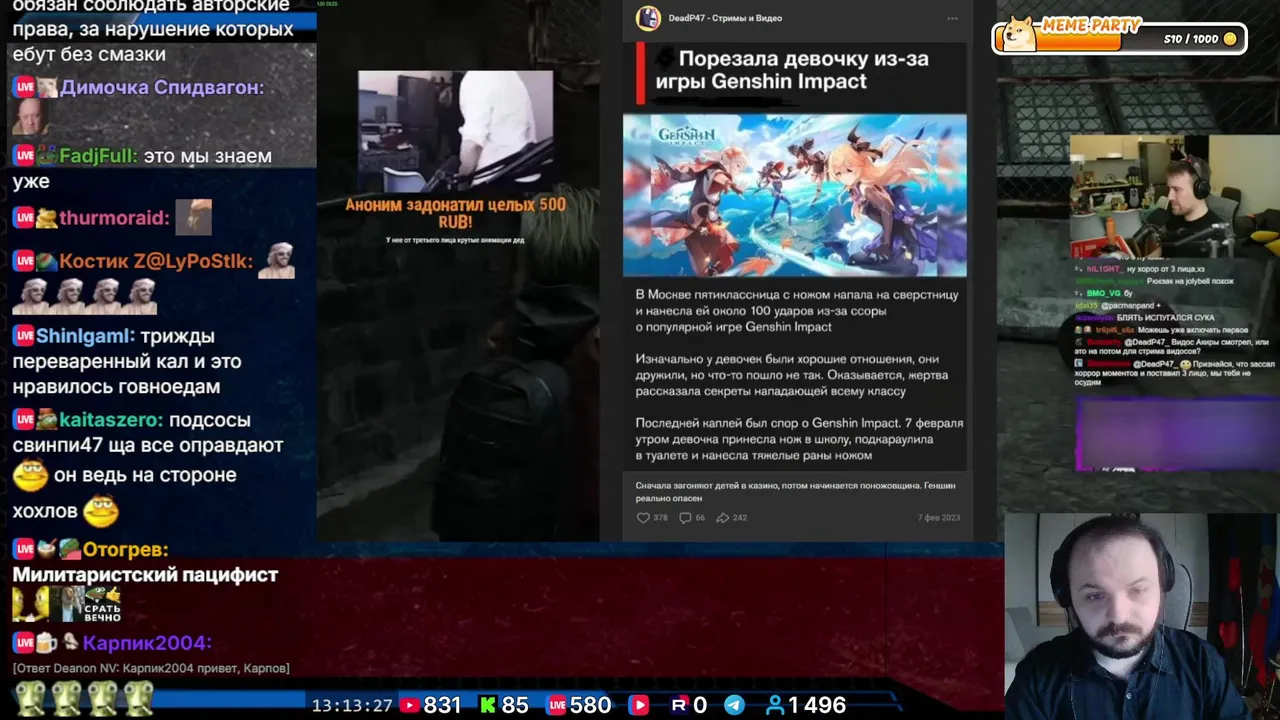Click the DeadP47 community avatar

point(648,18)
